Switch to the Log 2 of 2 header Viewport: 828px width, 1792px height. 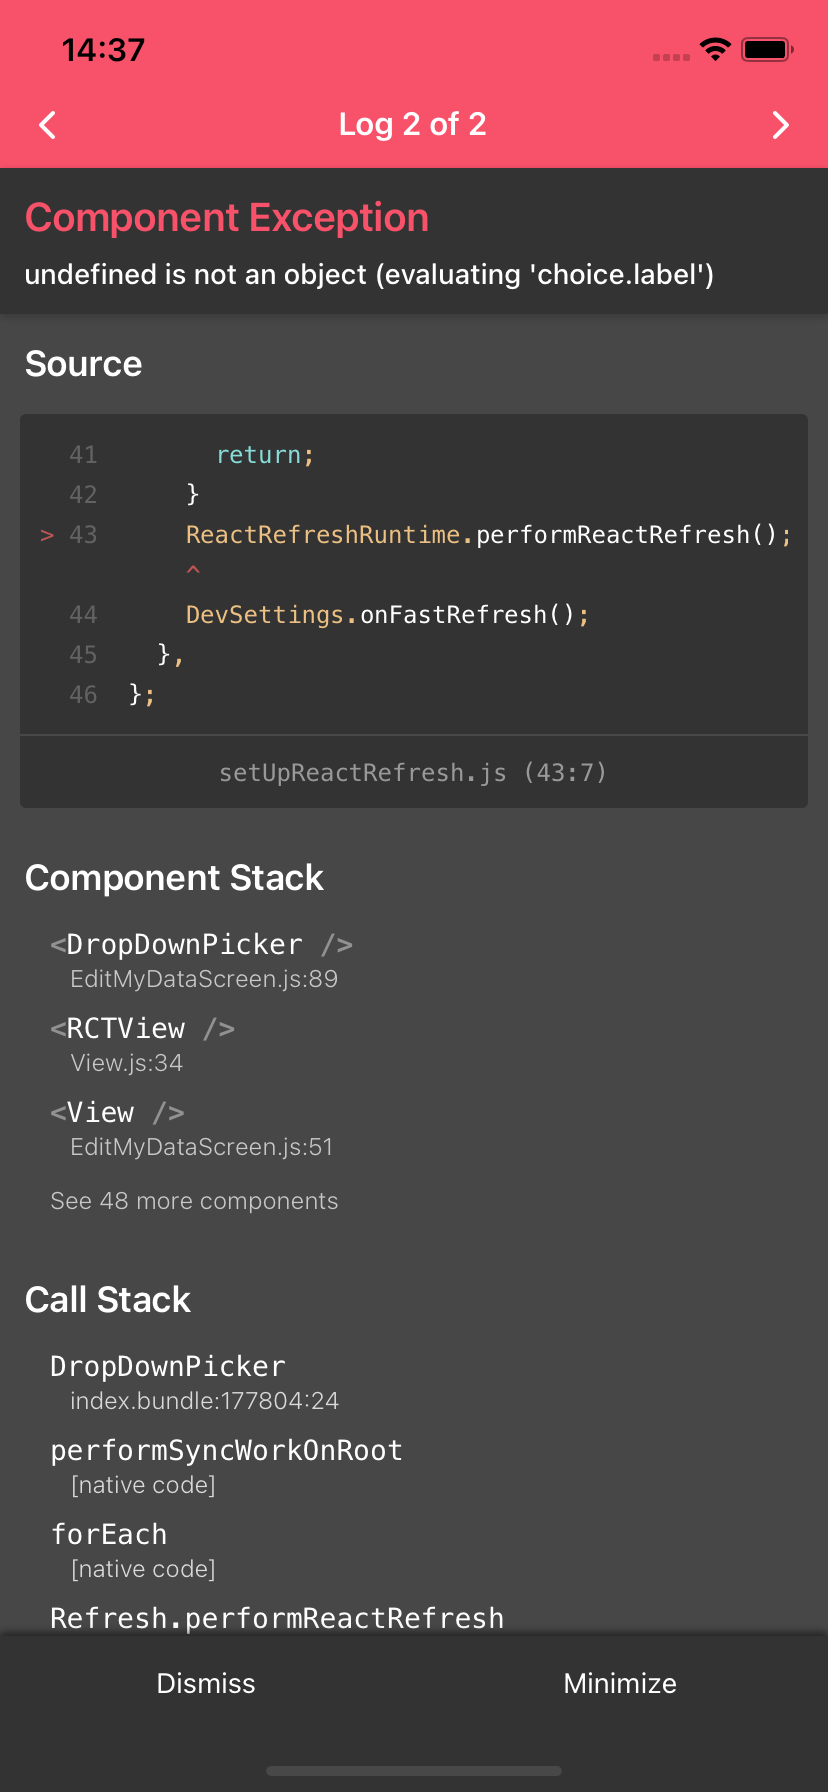(x=413, y=124)
